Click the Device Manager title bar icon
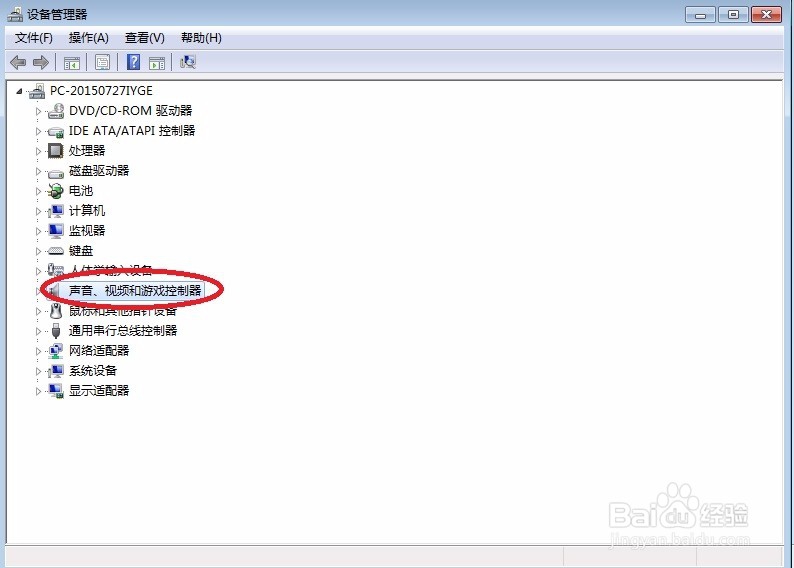 [x=15, y=14]
